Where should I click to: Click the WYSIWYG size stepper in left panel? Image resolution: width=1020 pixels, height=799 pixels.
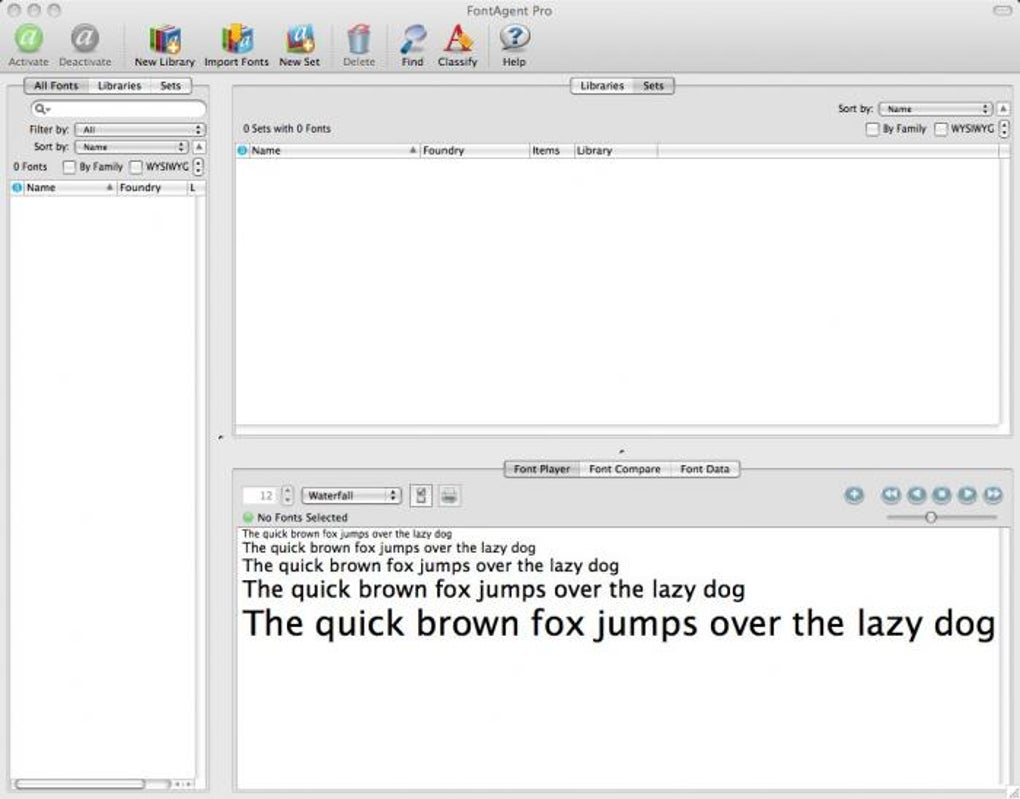click(x=198, y=167)
